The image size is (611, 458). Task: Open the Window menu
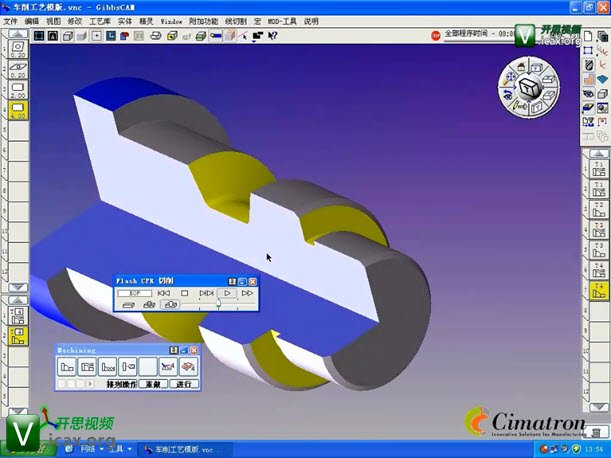(x=171, y=21)
